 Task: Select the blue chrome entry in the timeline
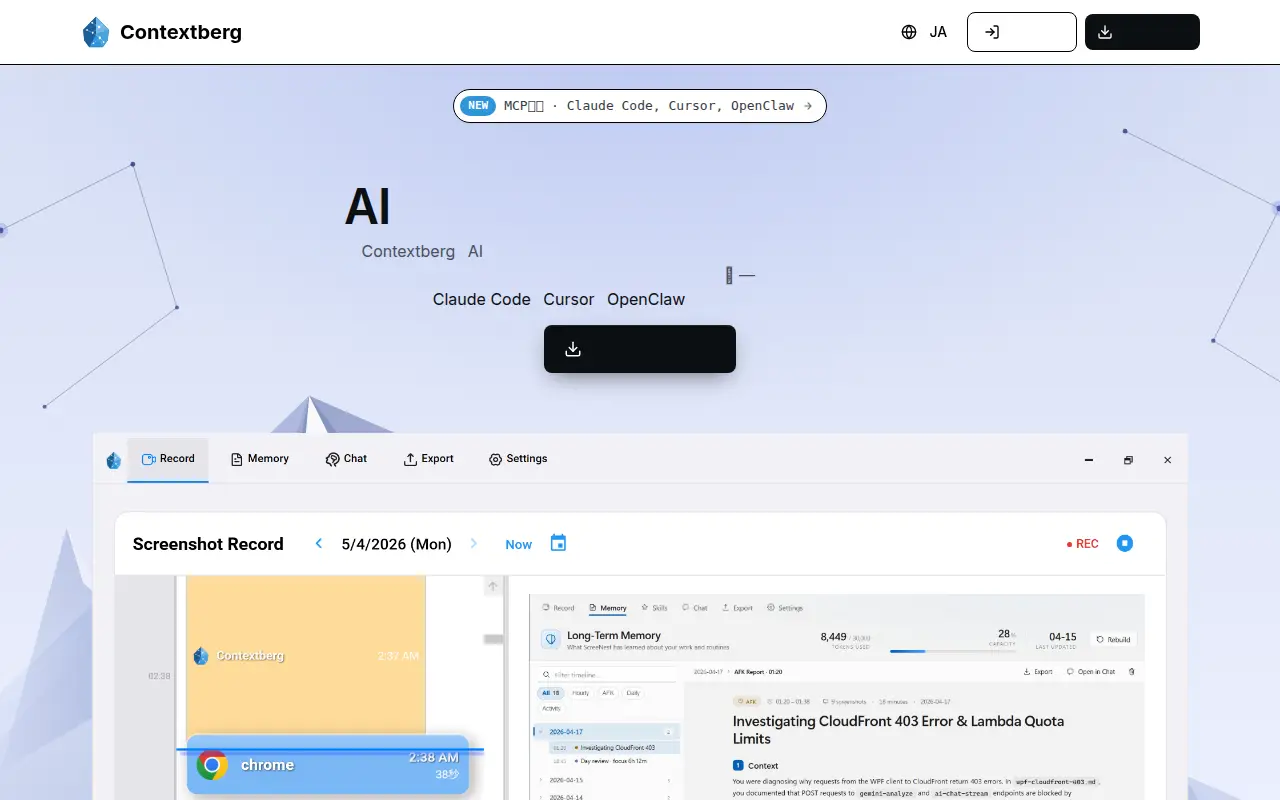pos(327,765)
